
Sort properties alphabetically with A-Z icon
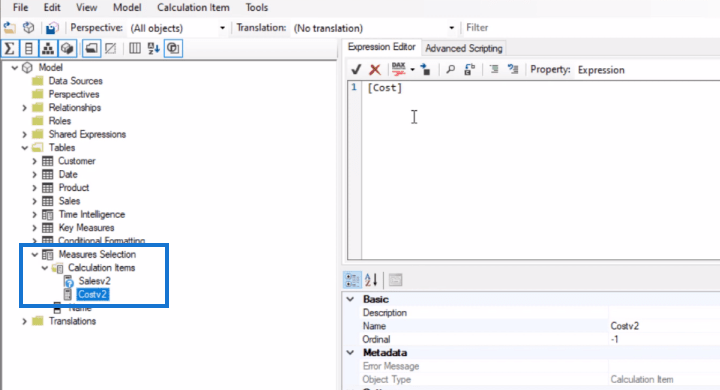point(371,279)
